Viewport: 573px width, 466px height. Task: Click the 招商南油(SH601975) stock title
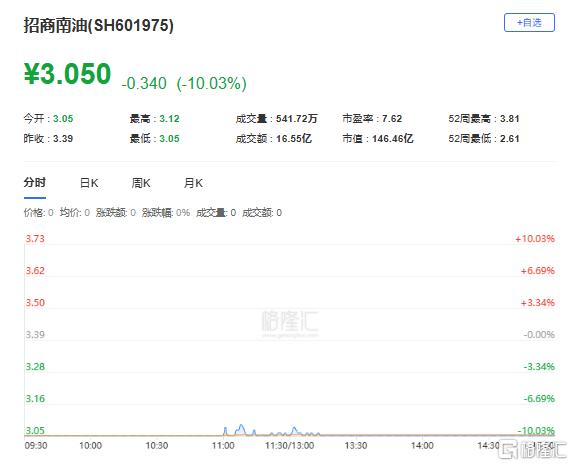tap(99, 25)
